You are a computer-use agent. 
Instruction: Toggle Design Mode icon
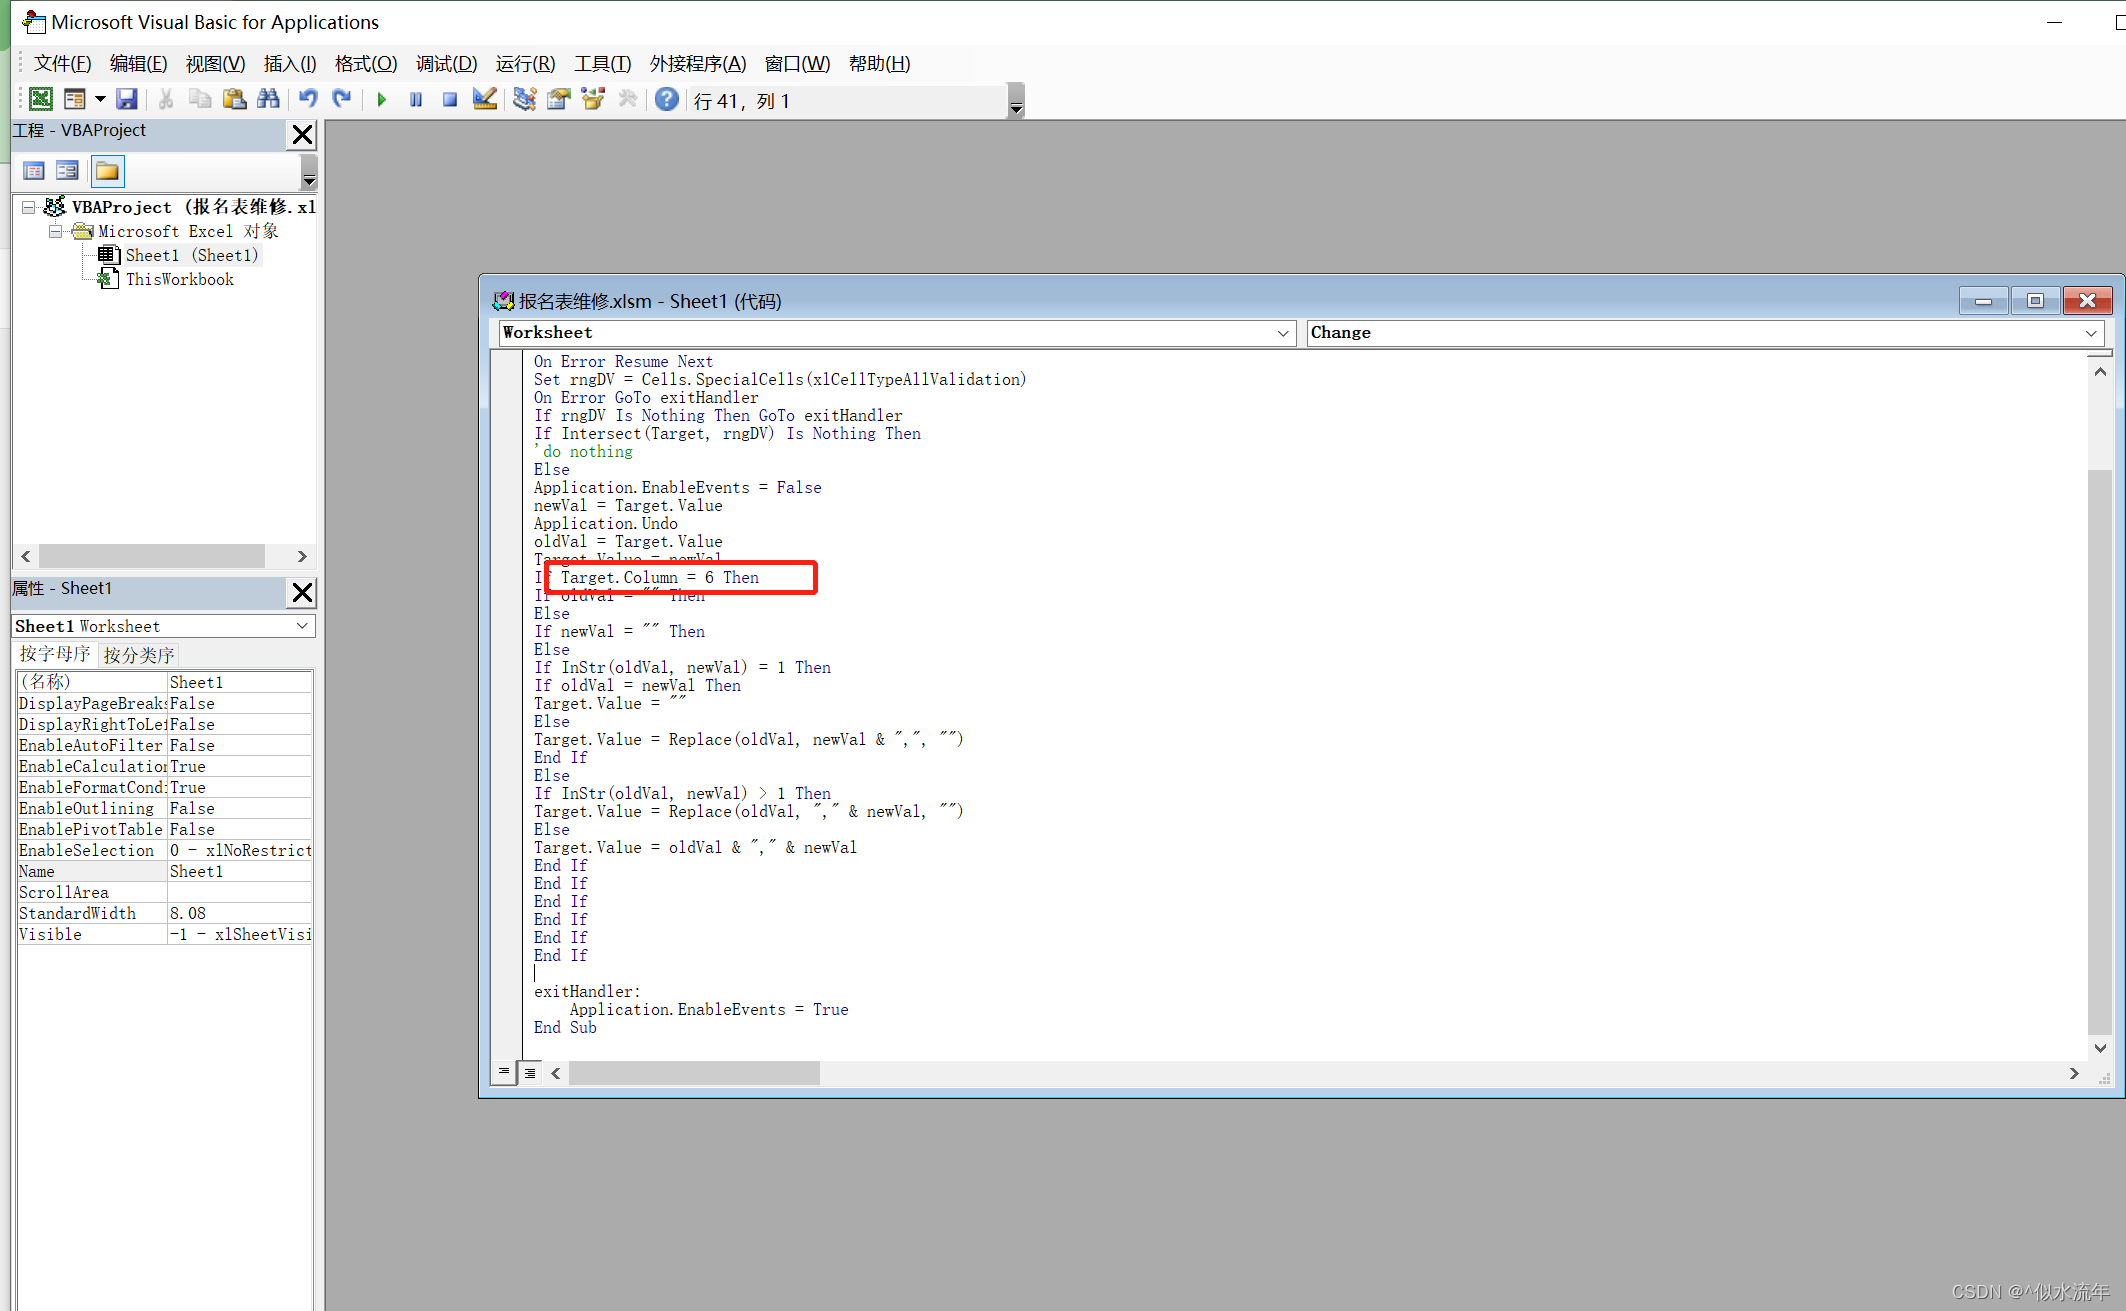pyautogui.click(x=485, y=99)
